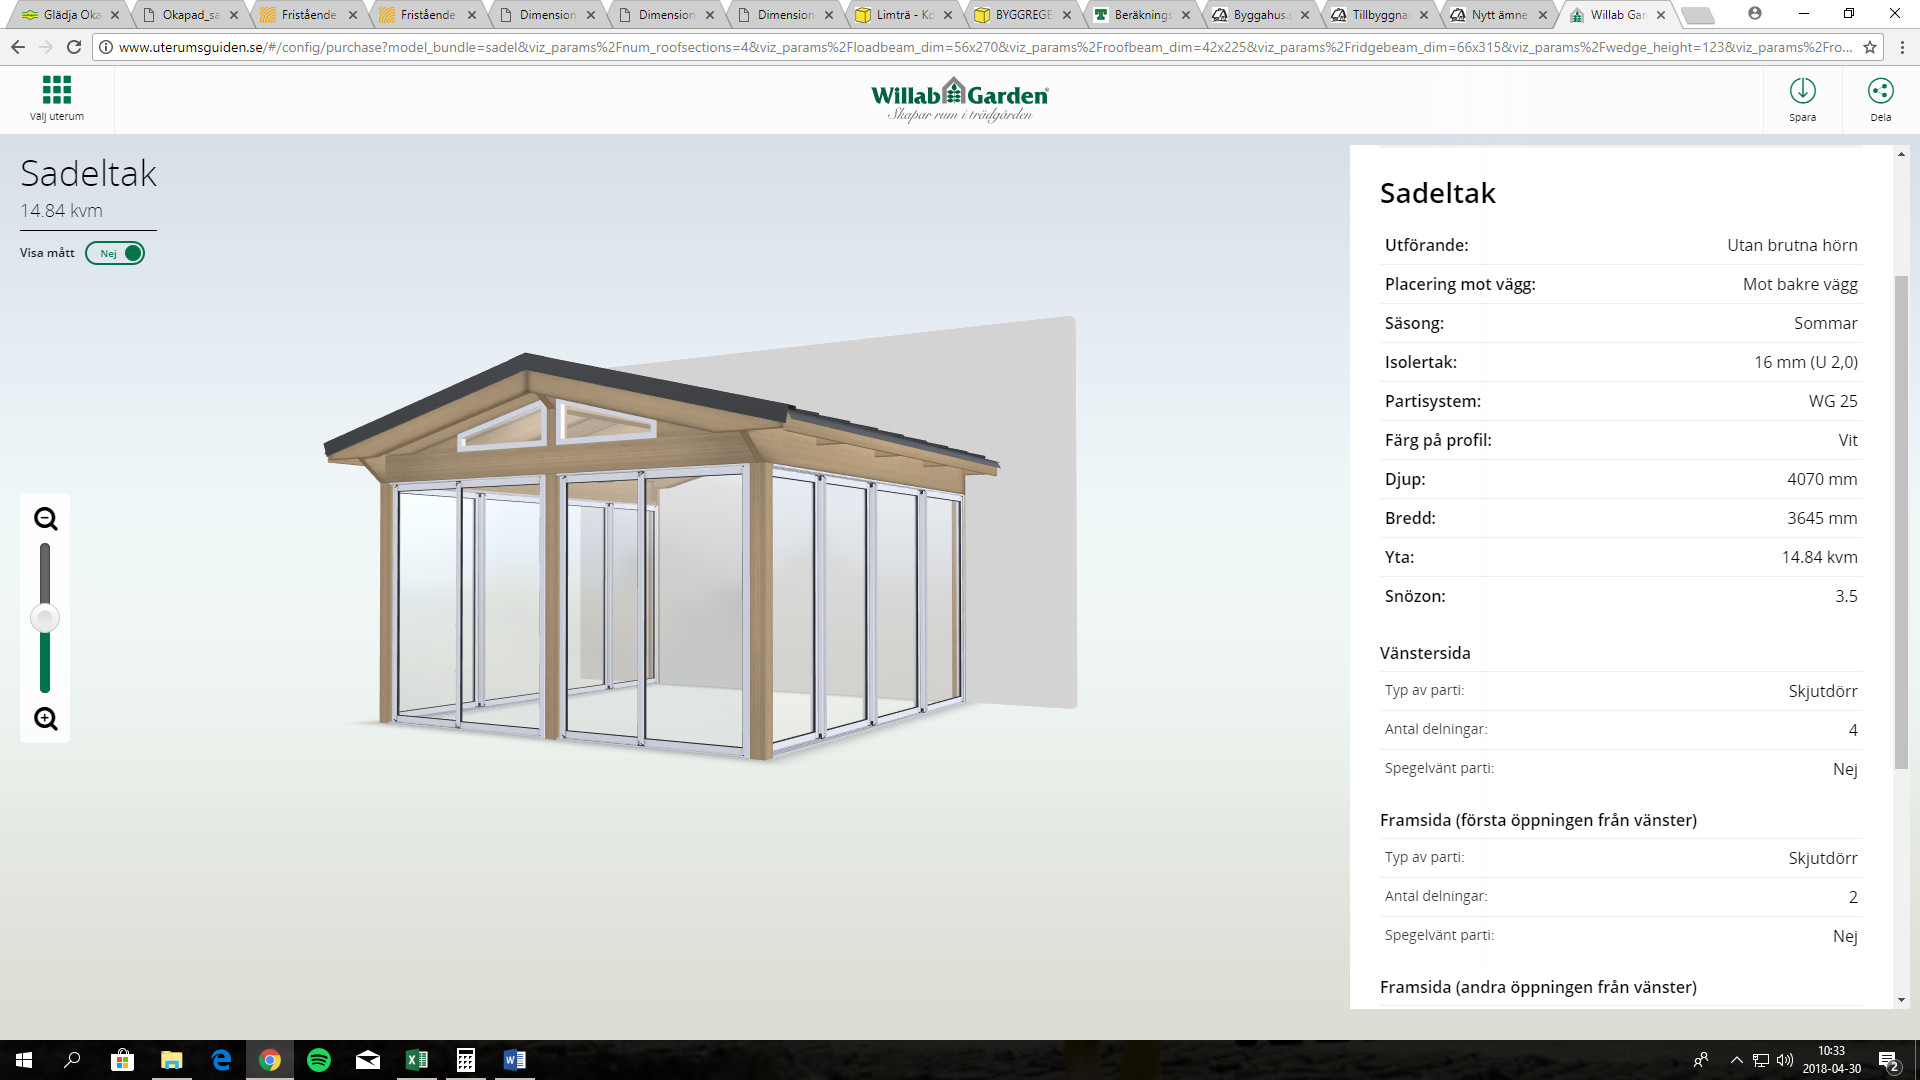Click the zoom out magnifier icon

(x=45, y=519)
